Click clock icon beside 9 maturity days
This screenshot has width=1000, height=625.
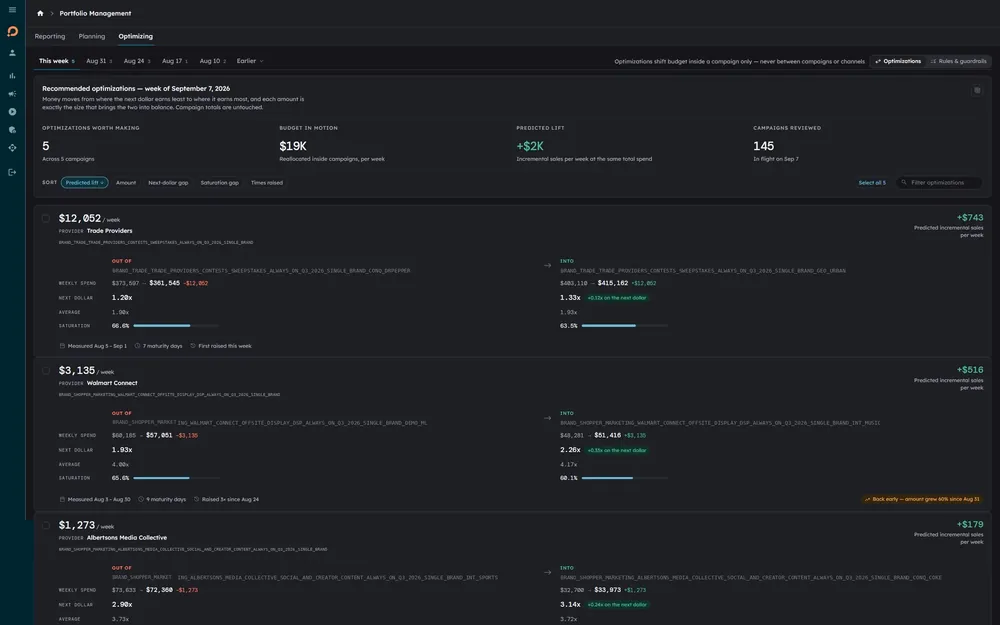pyautogui.click(x=141, y=499)
